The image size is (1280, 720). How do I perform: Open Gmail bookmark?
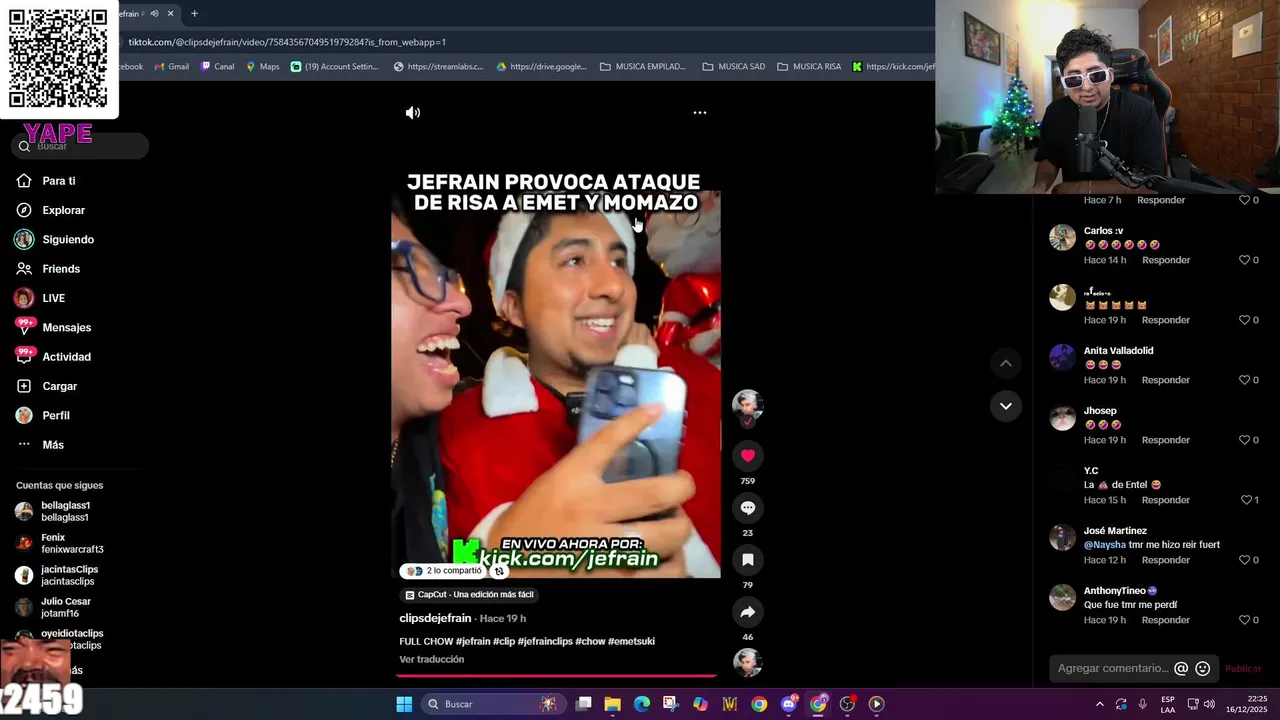click(171, 67)
